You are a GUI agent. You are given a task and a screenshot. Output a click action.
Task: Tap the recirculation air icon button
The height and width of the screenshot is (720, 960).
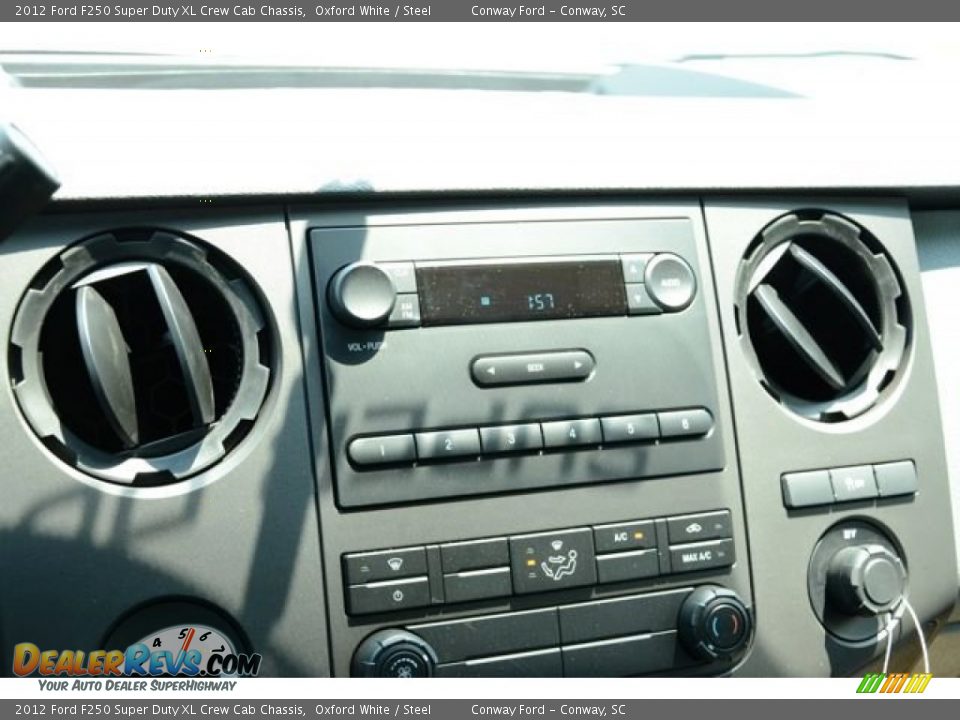(694, 527)
